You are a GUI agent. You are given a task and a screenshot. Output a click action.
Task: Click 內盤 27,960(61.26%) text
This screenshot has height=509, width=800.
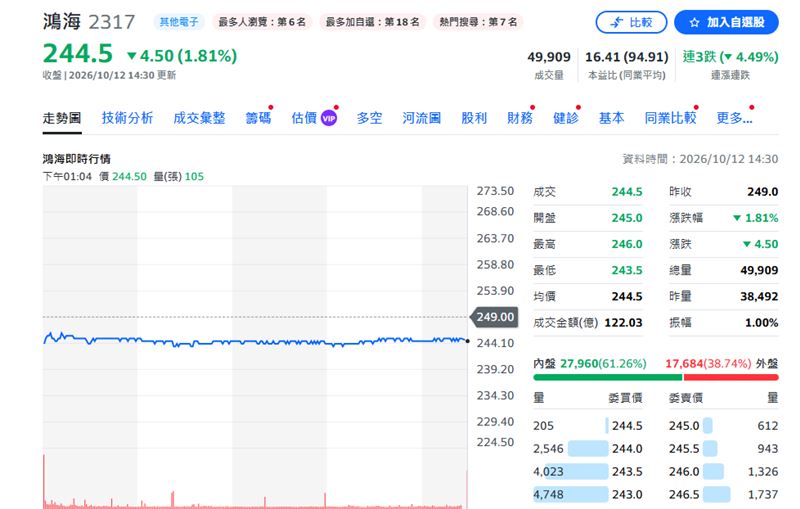point(590,363)
